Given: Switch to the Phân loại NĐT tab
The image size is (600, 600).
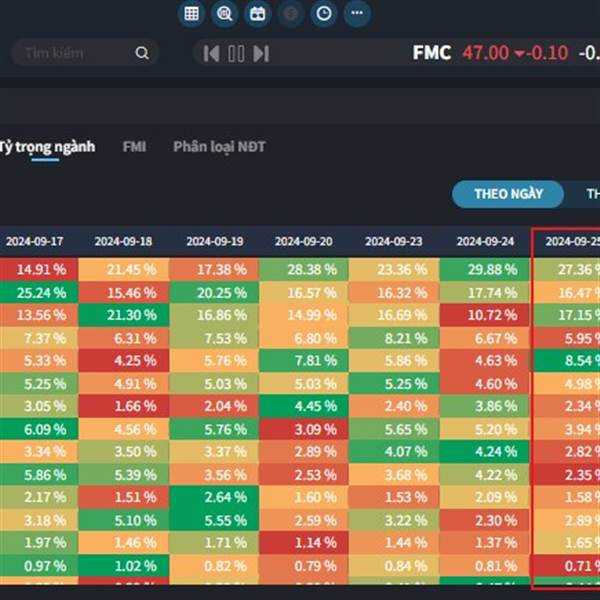Looking at the screenshot, I should (x=219, y=147).
